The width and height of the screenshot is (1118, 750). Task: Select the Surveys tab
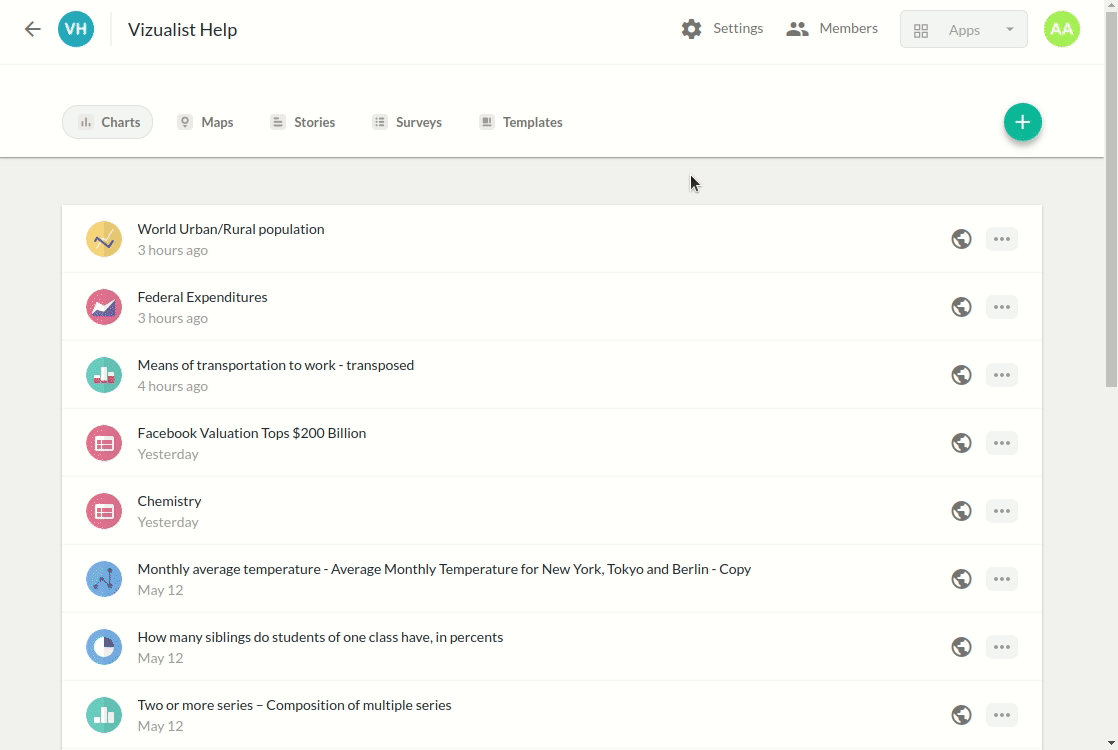coord(406,122)
